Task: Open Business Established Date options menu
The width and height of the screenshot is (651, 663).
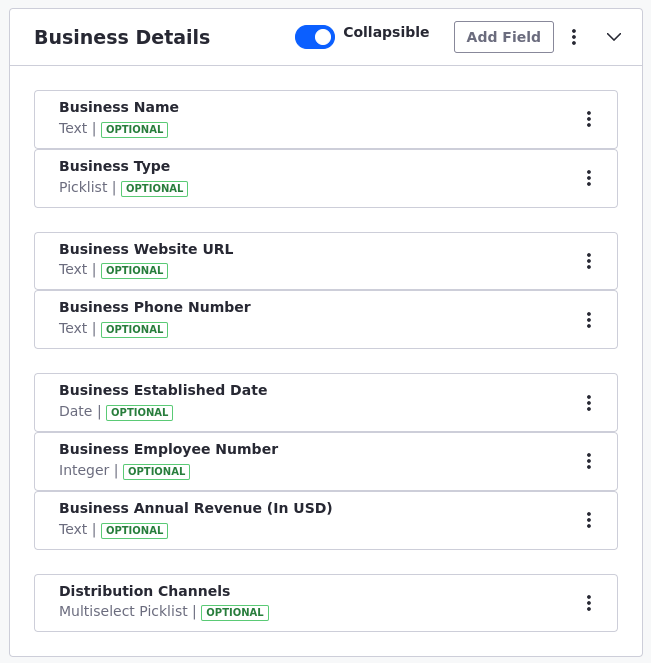Action: pyautogui.click(x=588, y=403)
